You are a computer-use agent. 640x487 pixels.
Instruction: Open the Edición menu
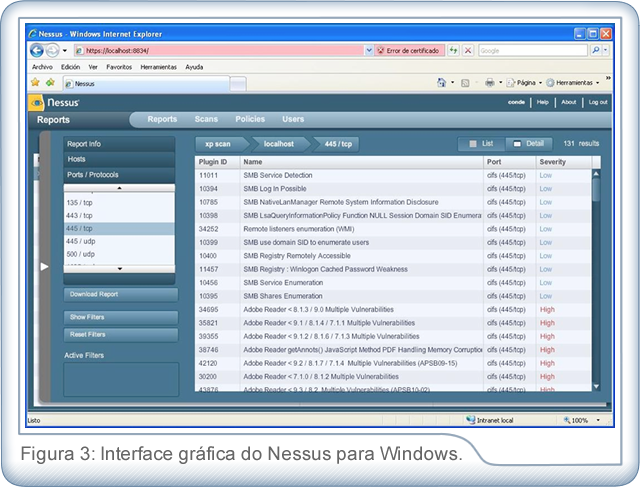(71, 67)
